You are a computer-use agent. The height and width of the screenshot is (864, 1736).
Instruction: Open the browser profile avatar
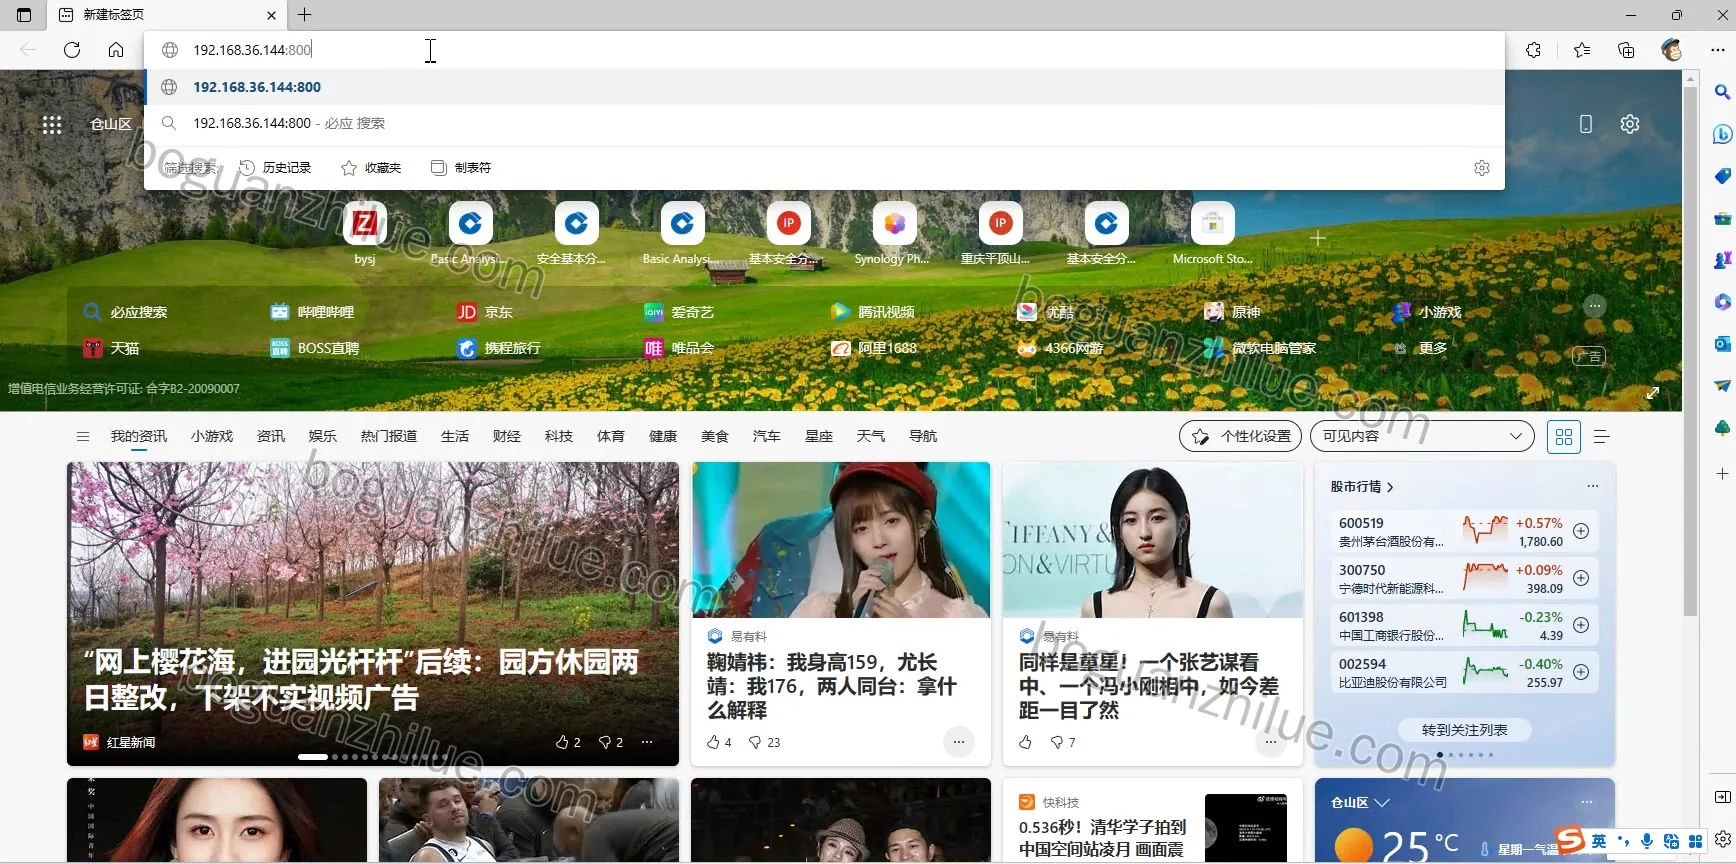pos(1671,50)
